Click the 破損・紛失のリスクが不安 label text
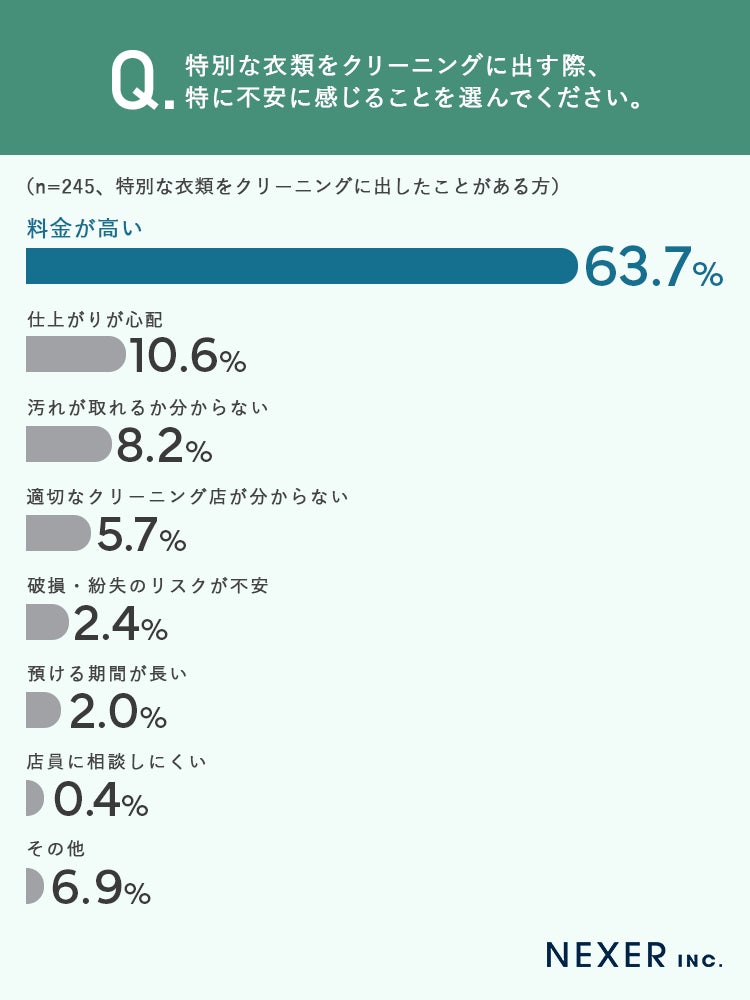 147,586
